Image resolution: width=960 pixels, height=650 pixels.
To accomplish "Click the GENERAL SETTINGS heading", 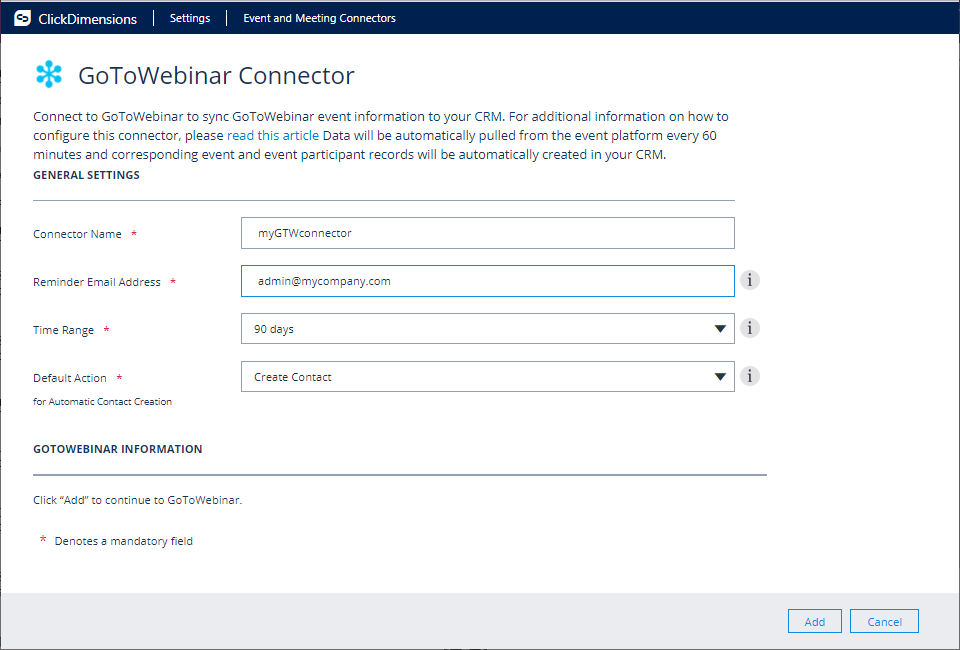I will click(86, 175).
